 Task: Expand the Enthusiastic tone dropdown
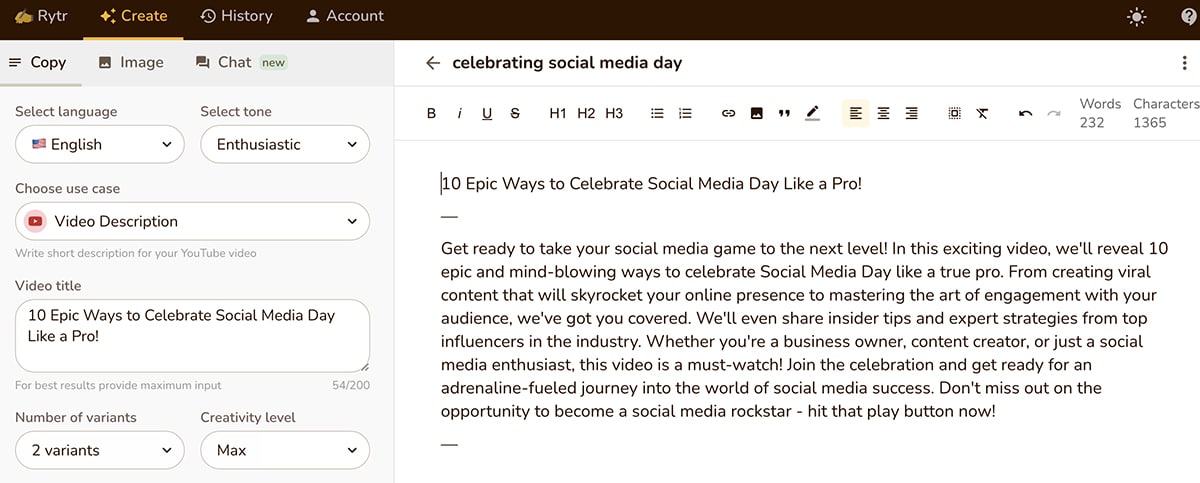point(285,144)
